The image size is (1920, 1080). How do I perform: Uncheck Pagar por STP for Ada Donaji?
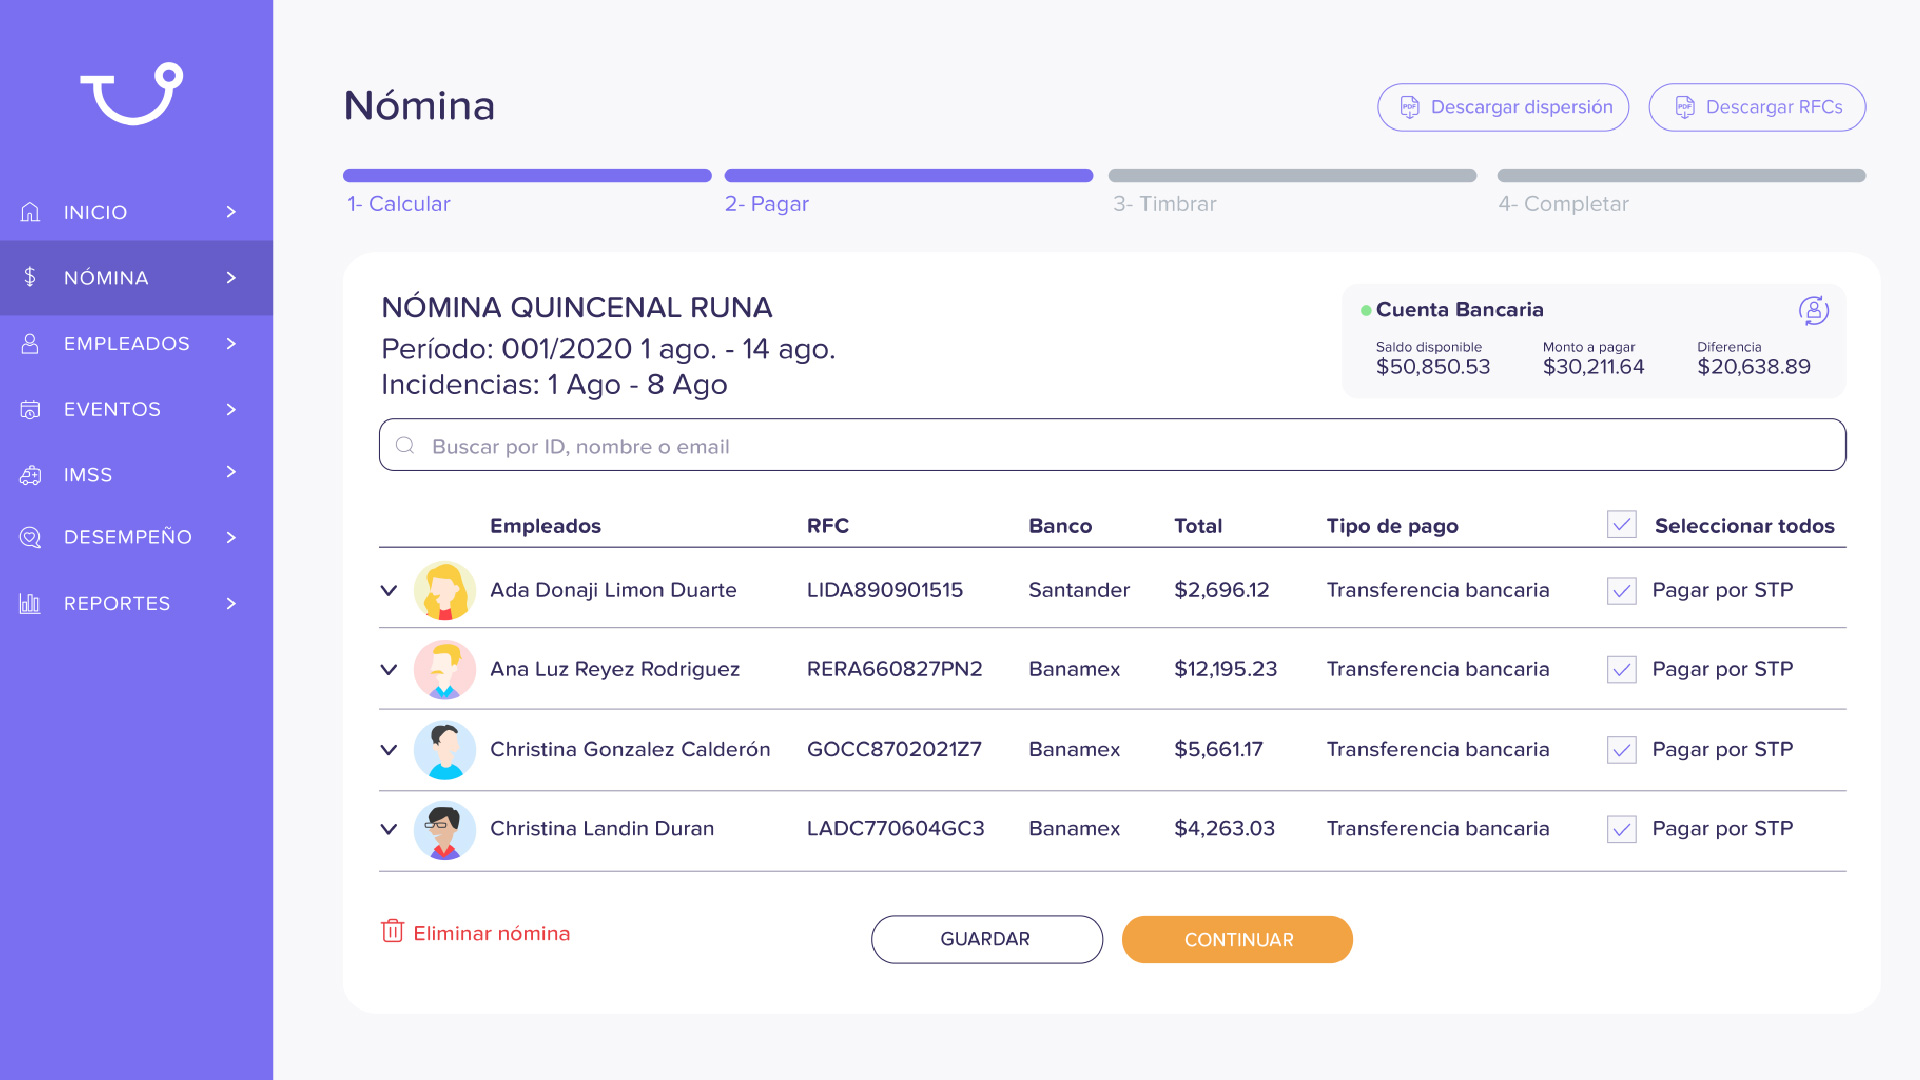[x=1621, y=590]
